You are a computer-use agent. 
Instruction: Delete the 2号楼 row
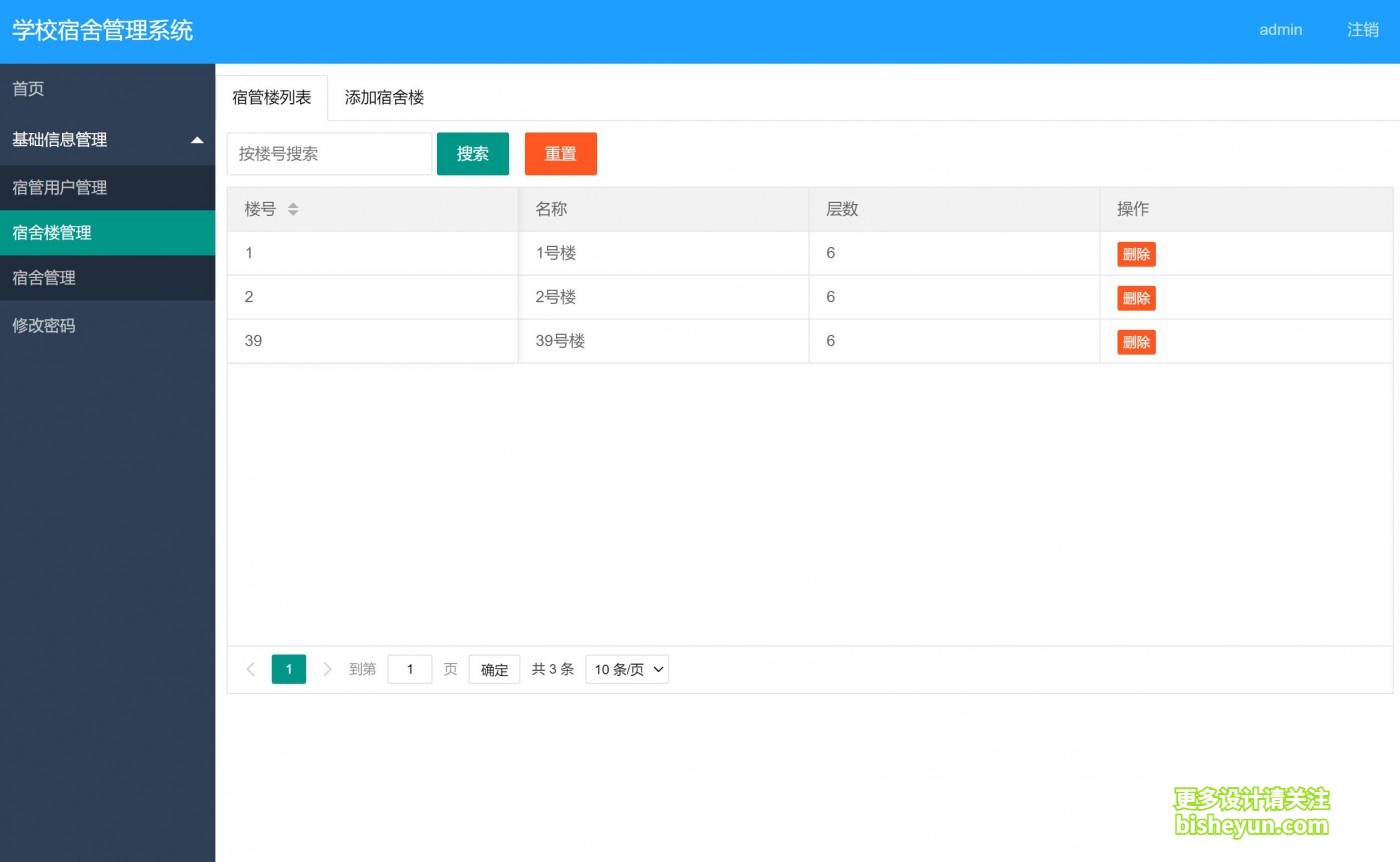click(x=1136, y=298)
